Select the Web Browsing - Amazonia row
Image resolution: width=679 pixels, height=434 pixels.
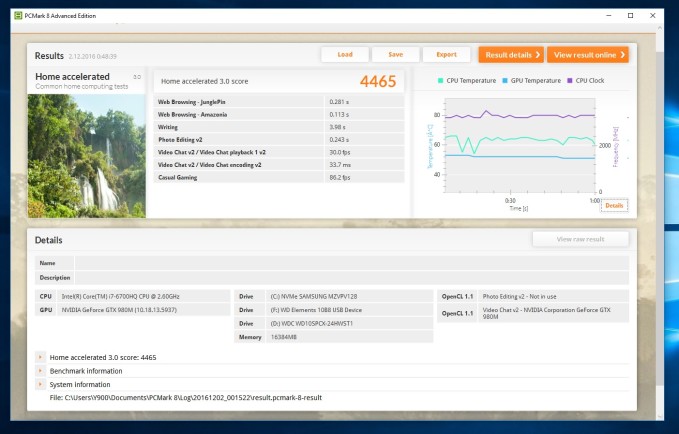279,114
